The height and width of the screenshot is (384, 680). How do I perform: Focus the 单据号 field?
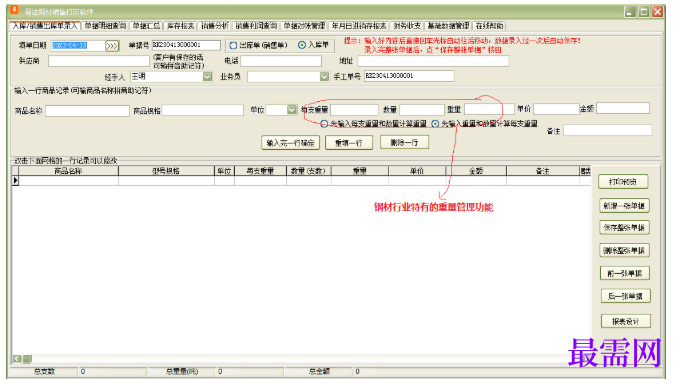click(x=186, y=45)
